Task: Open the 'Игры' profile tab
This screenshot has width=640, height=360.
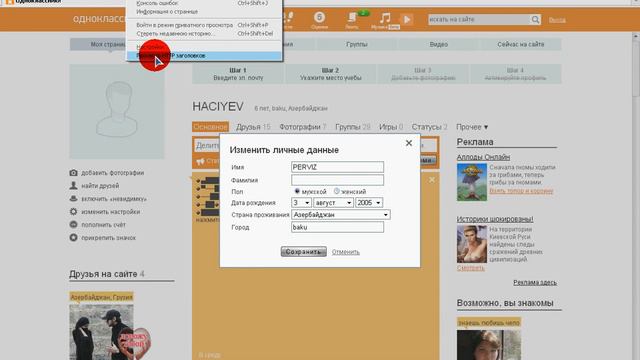Action: pos(391,127)
